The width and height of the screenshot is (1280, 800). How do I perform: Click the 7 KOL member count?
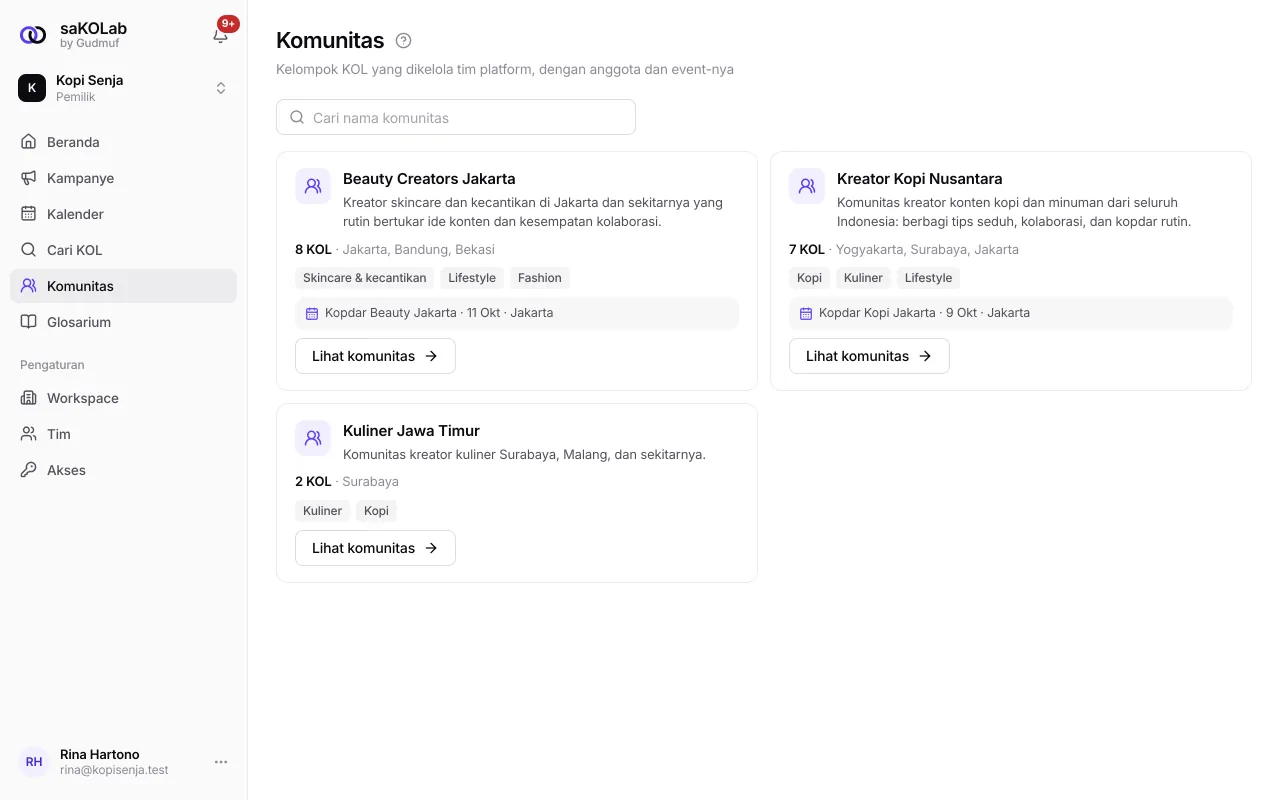(807, 250)
